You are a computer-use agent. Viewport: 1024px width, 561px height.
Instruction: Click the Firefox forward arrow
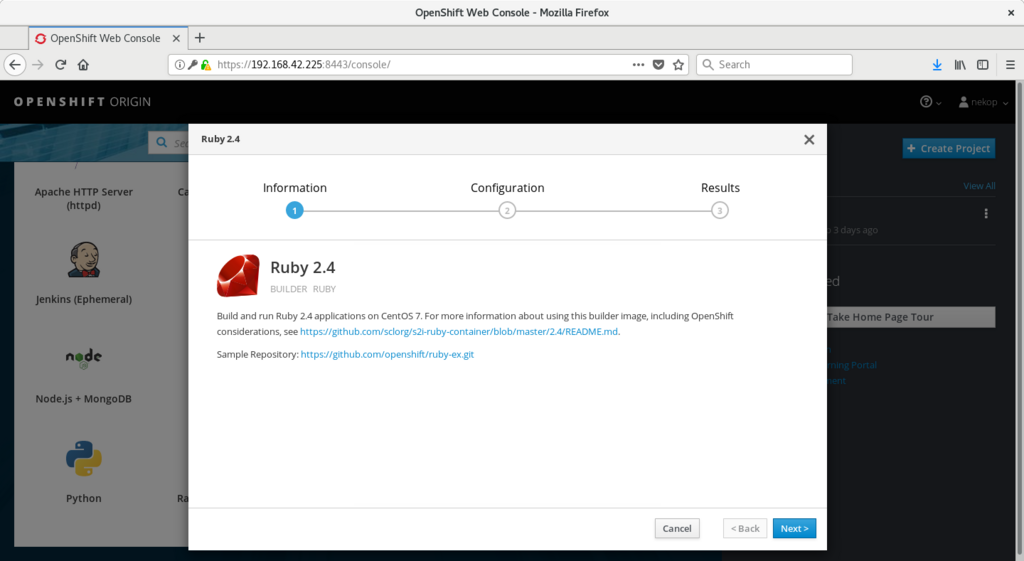tap(38, 65)
